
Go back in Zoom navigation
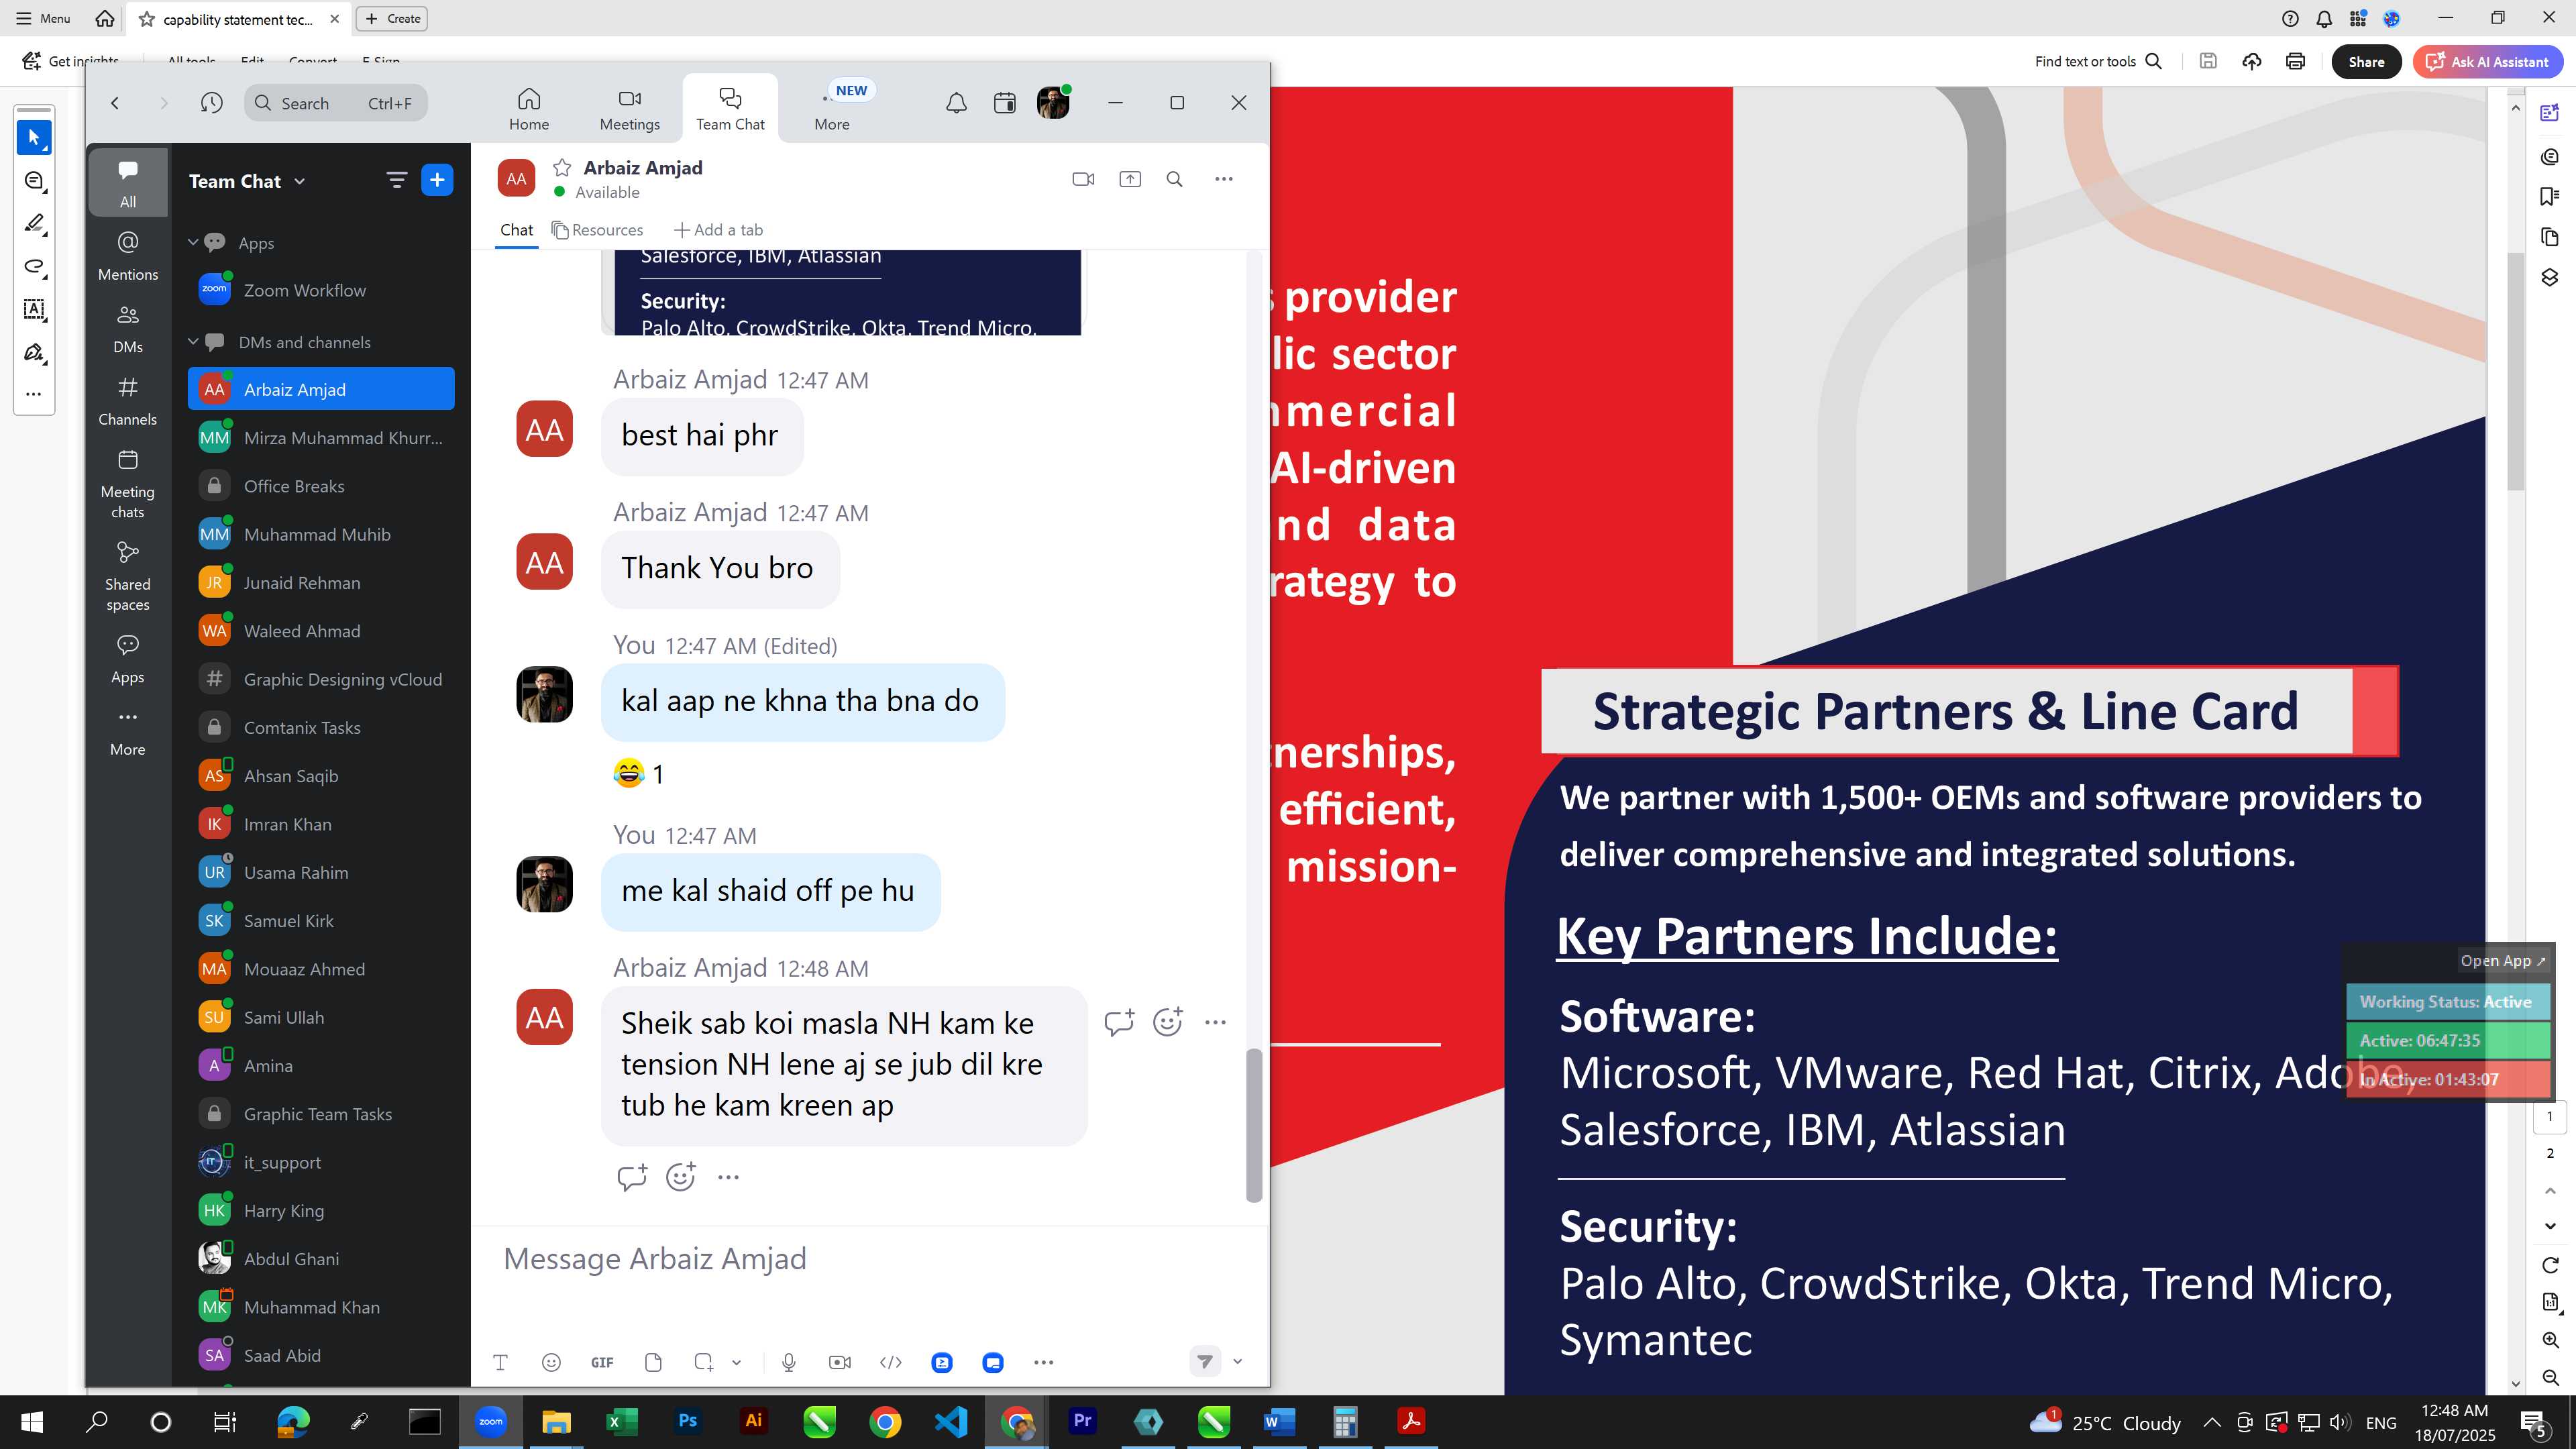pos(115,103)
